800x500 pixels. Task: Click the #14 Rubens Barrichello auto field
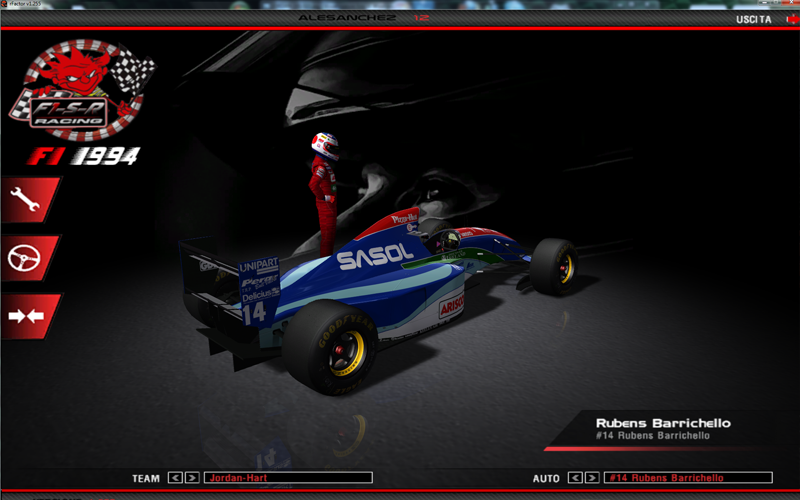point(688,478)
